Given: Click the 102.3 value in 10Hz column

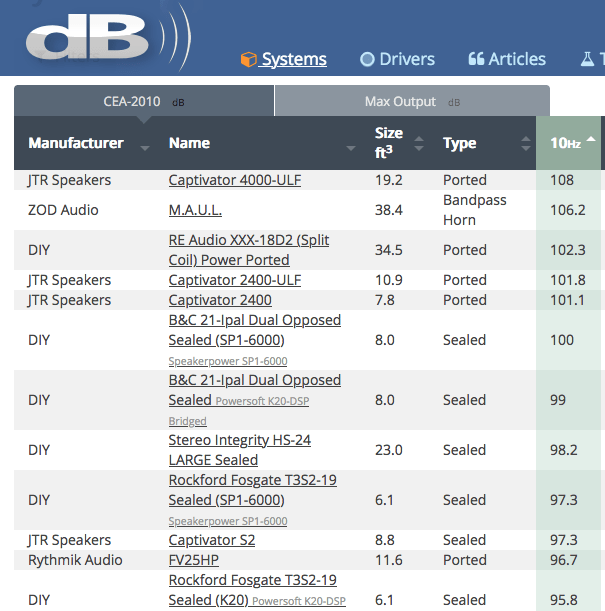Looking at the screenshot, I should tap(568, 250).
